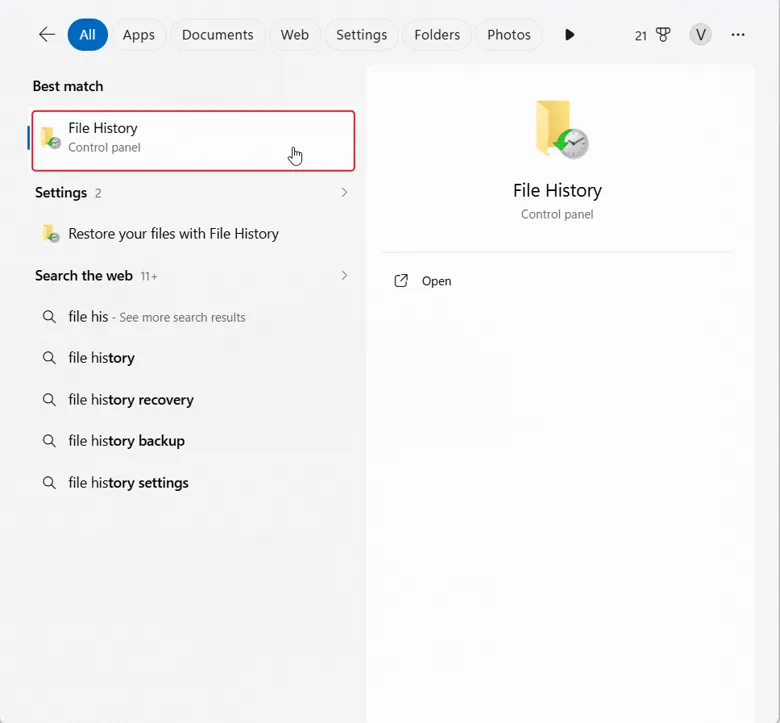
Task: Switch to the Apps filter tab
Action: 139,35
